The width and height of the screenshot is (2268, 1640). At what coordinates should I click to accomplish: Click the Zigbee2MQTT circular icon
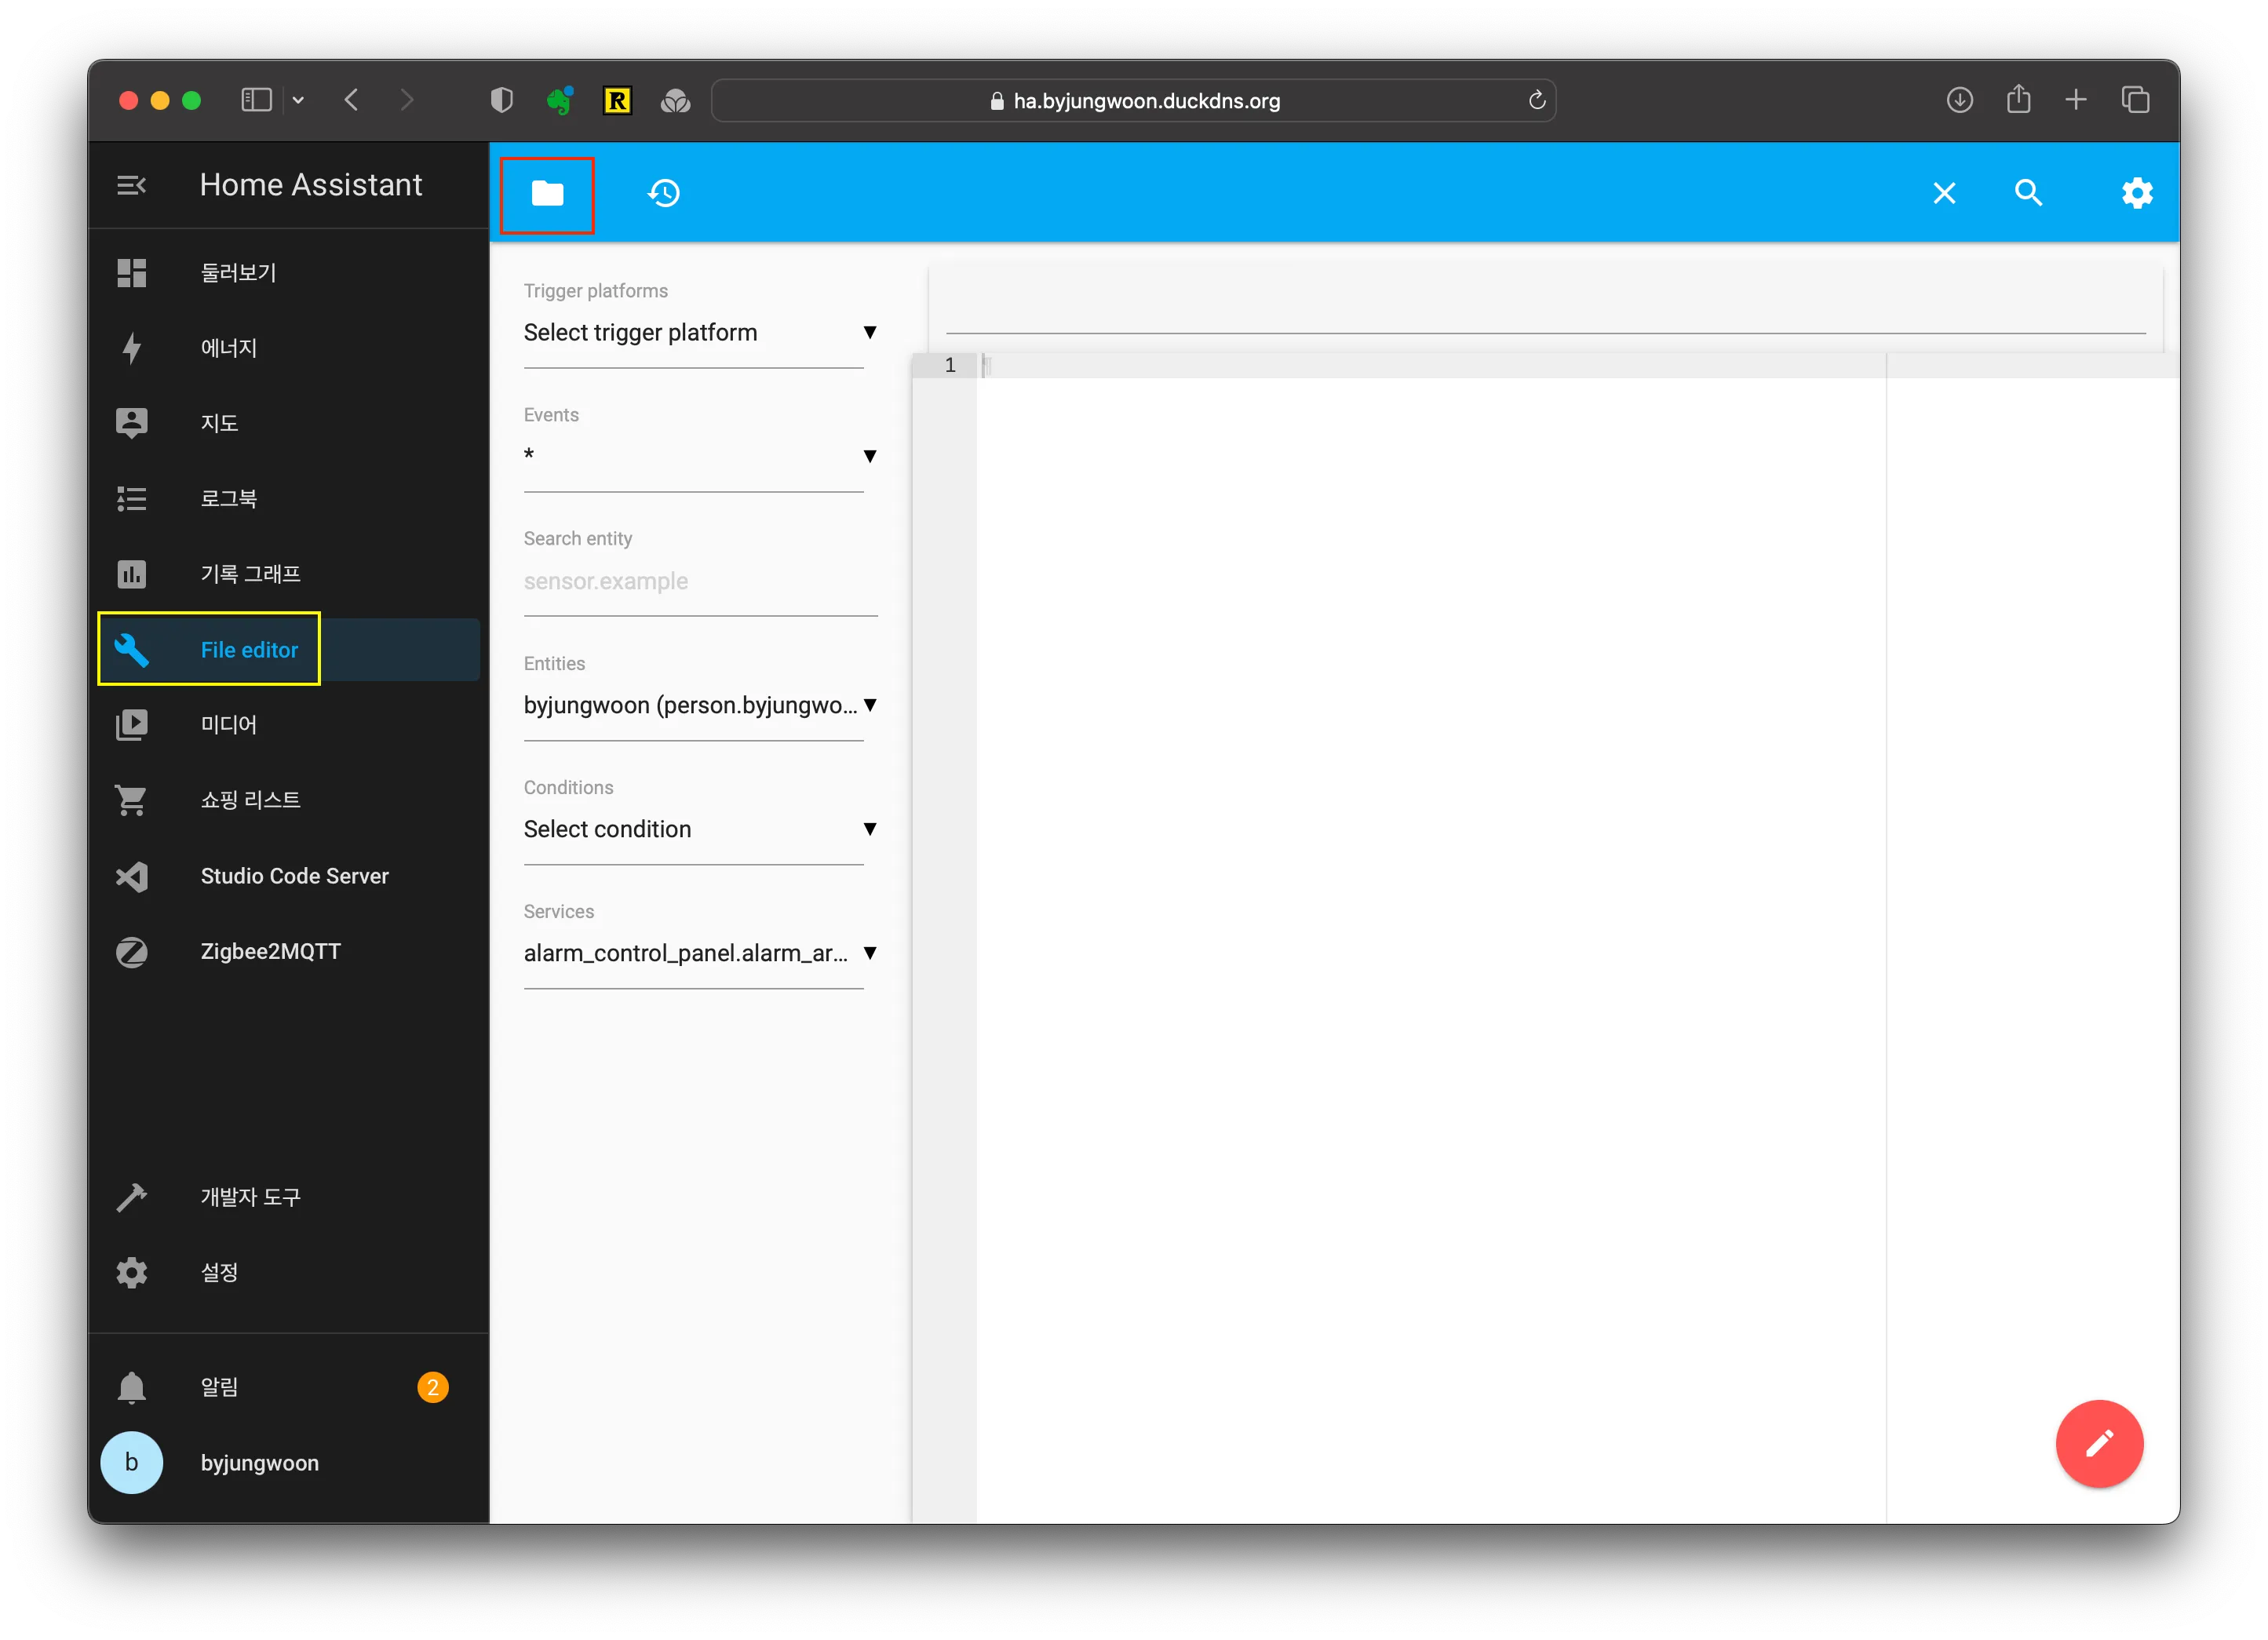click(x=132, y=951)
